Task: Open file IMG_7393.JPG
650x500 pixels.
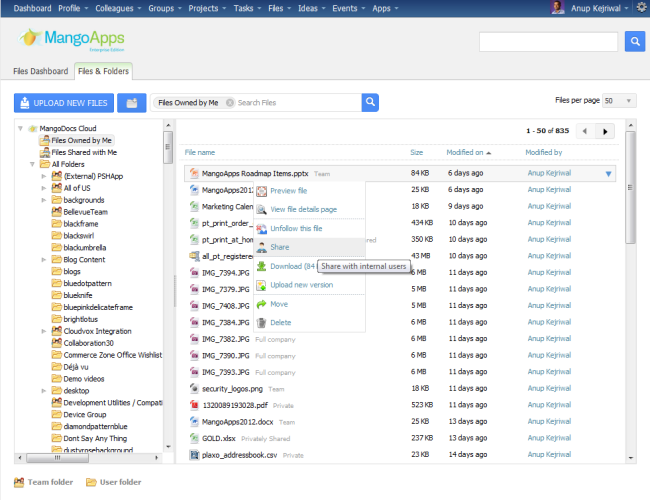Action: point(226,372)
